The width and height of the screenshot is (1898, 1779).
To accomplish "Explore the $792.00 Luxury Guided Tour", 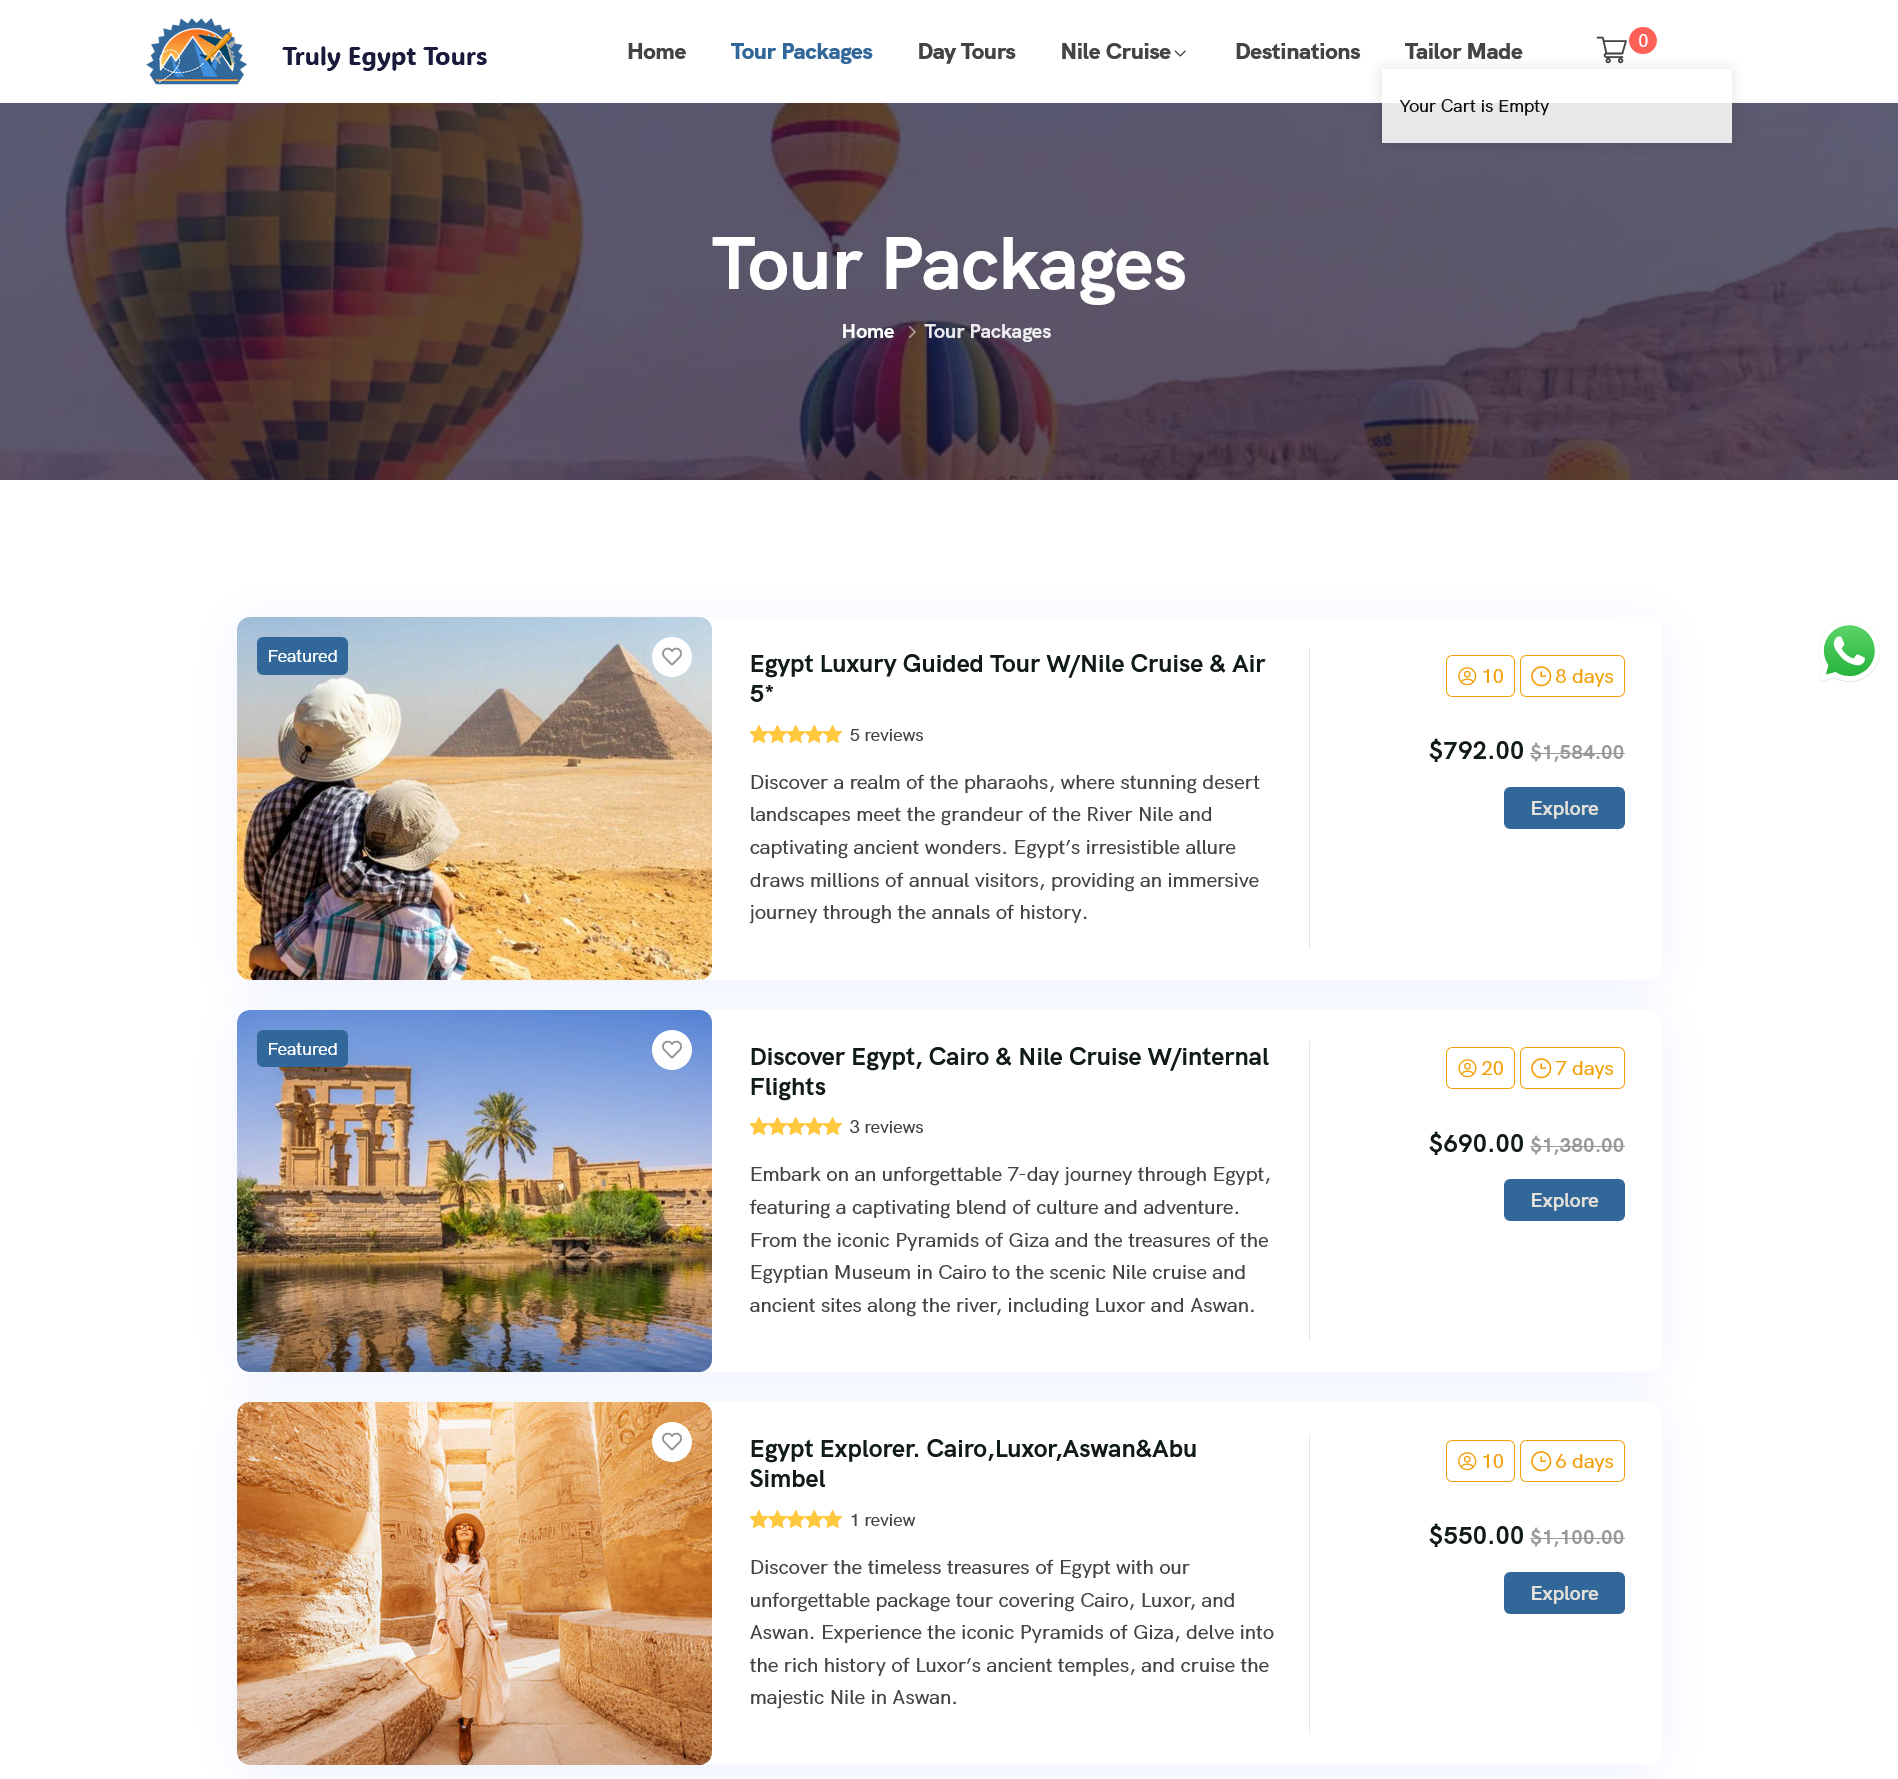I will [1564, 808].
